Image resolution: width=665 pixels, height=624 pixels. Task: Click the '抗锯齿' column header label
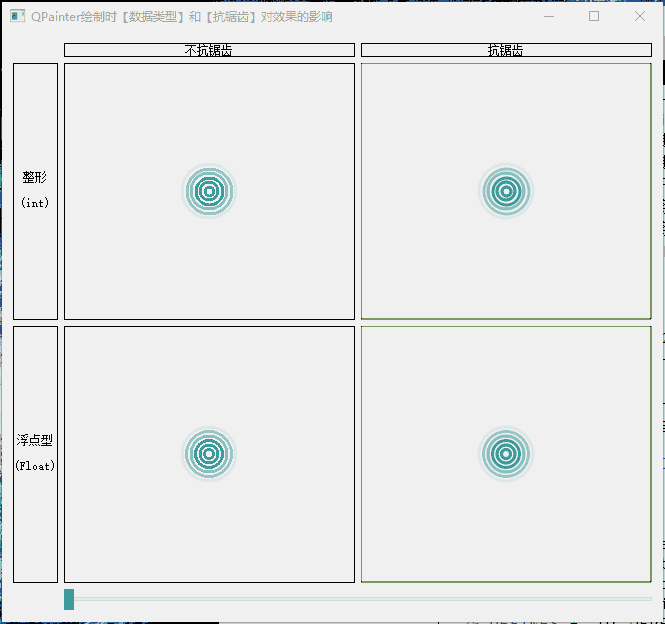506,50
